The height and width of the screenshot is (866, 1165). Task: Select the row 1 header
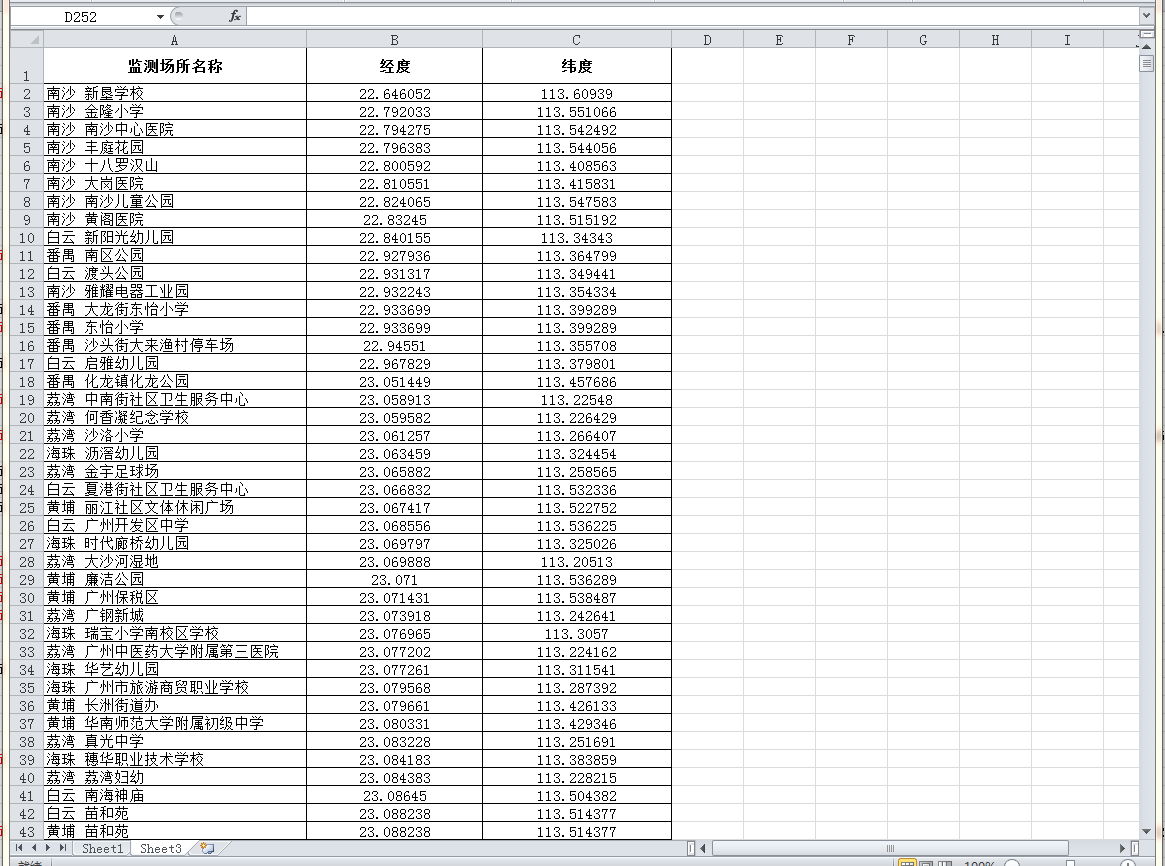tap(27, 65)
